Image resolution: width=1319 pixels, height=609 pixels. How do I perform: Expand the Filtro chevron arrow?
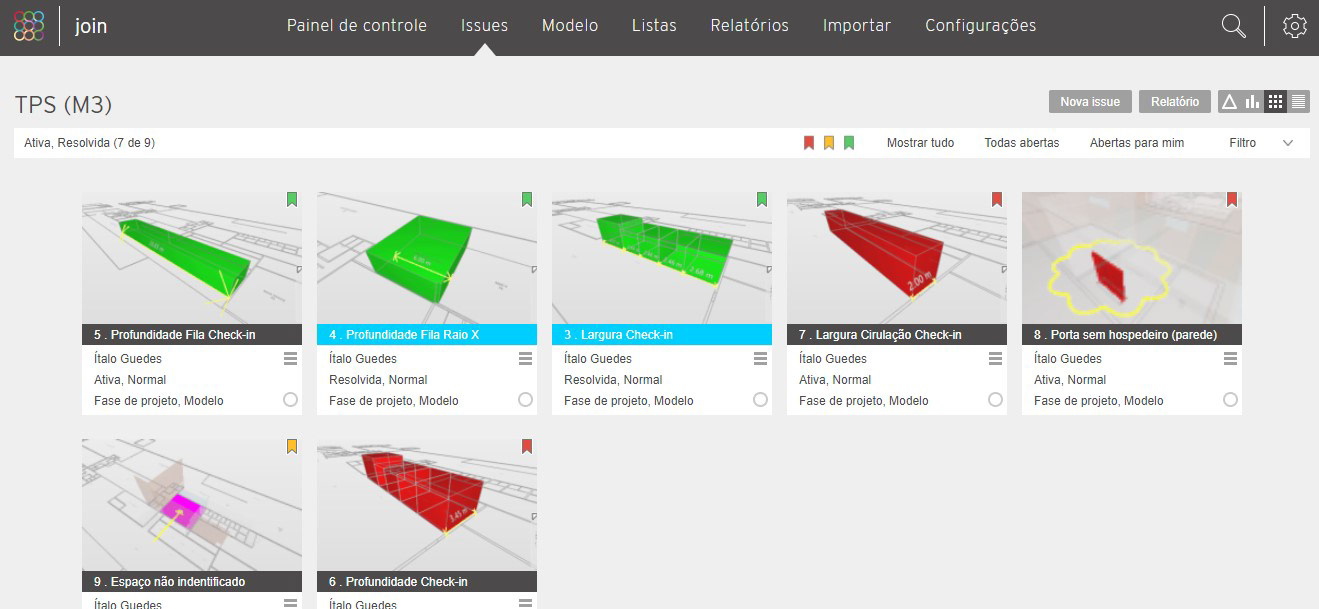1288,143
